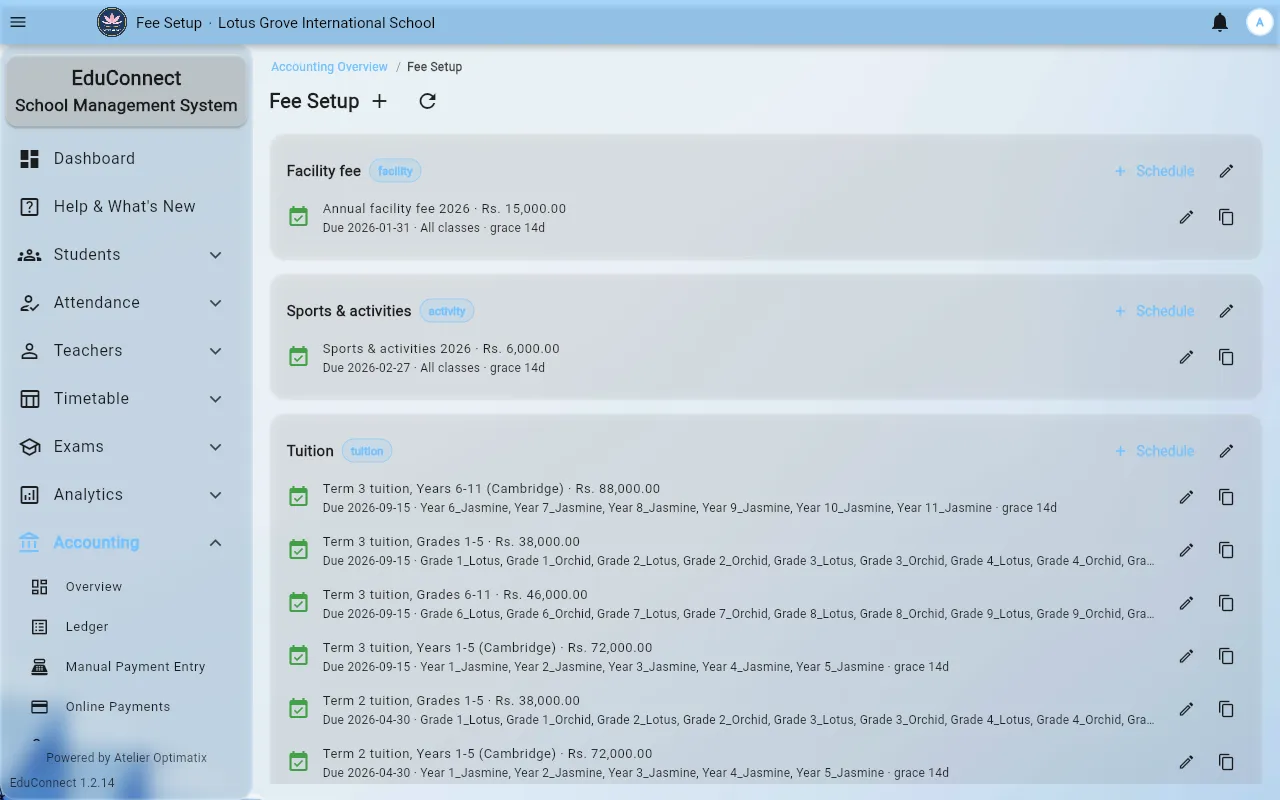The width and height of the screenshot is (1280, 800).
Task: Click the calendar icon for Sports & activities 2026
Action: click(298, 357)
